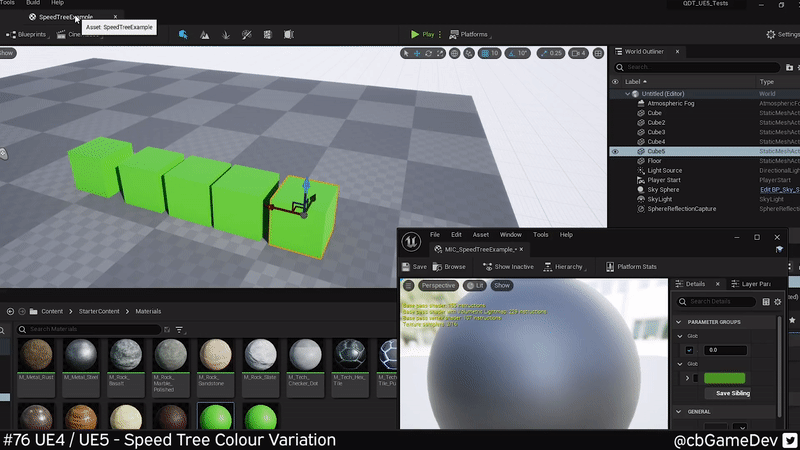Toggle Lit view mode in preview

tap(475, 285)
